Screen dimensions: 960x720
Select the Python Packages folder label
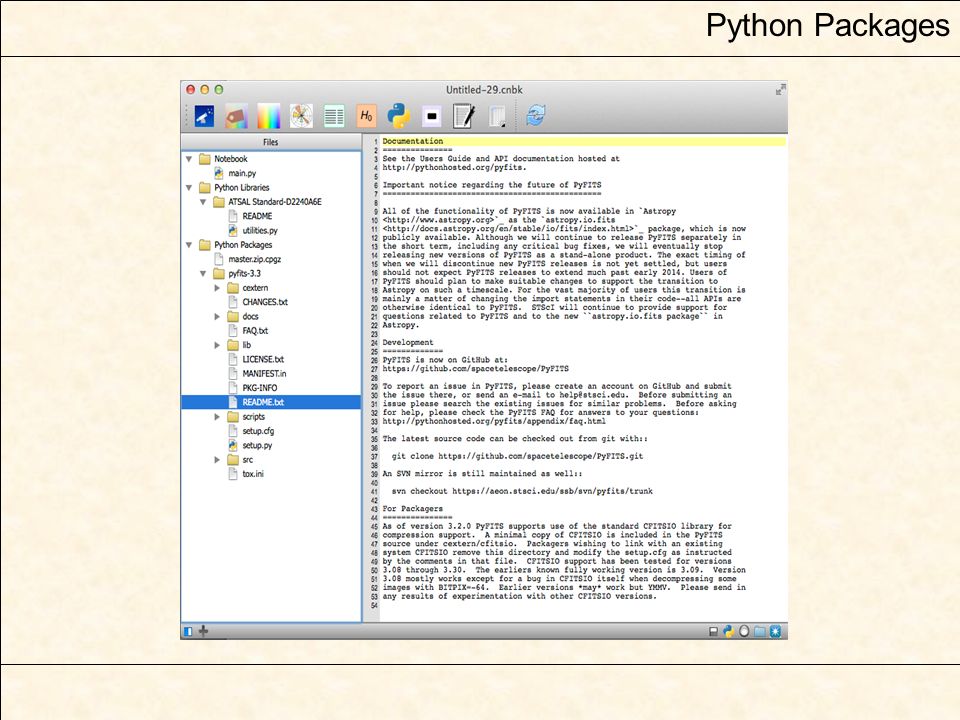243,245
